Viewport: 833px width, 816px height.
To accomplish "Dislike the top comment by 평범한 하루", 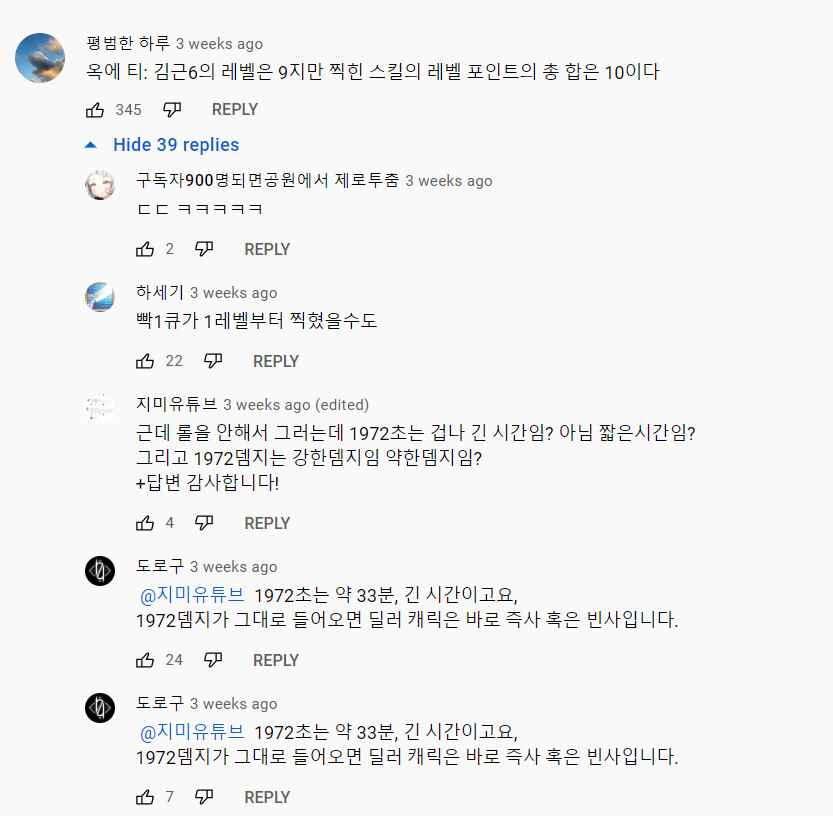I will coord(172,110).
